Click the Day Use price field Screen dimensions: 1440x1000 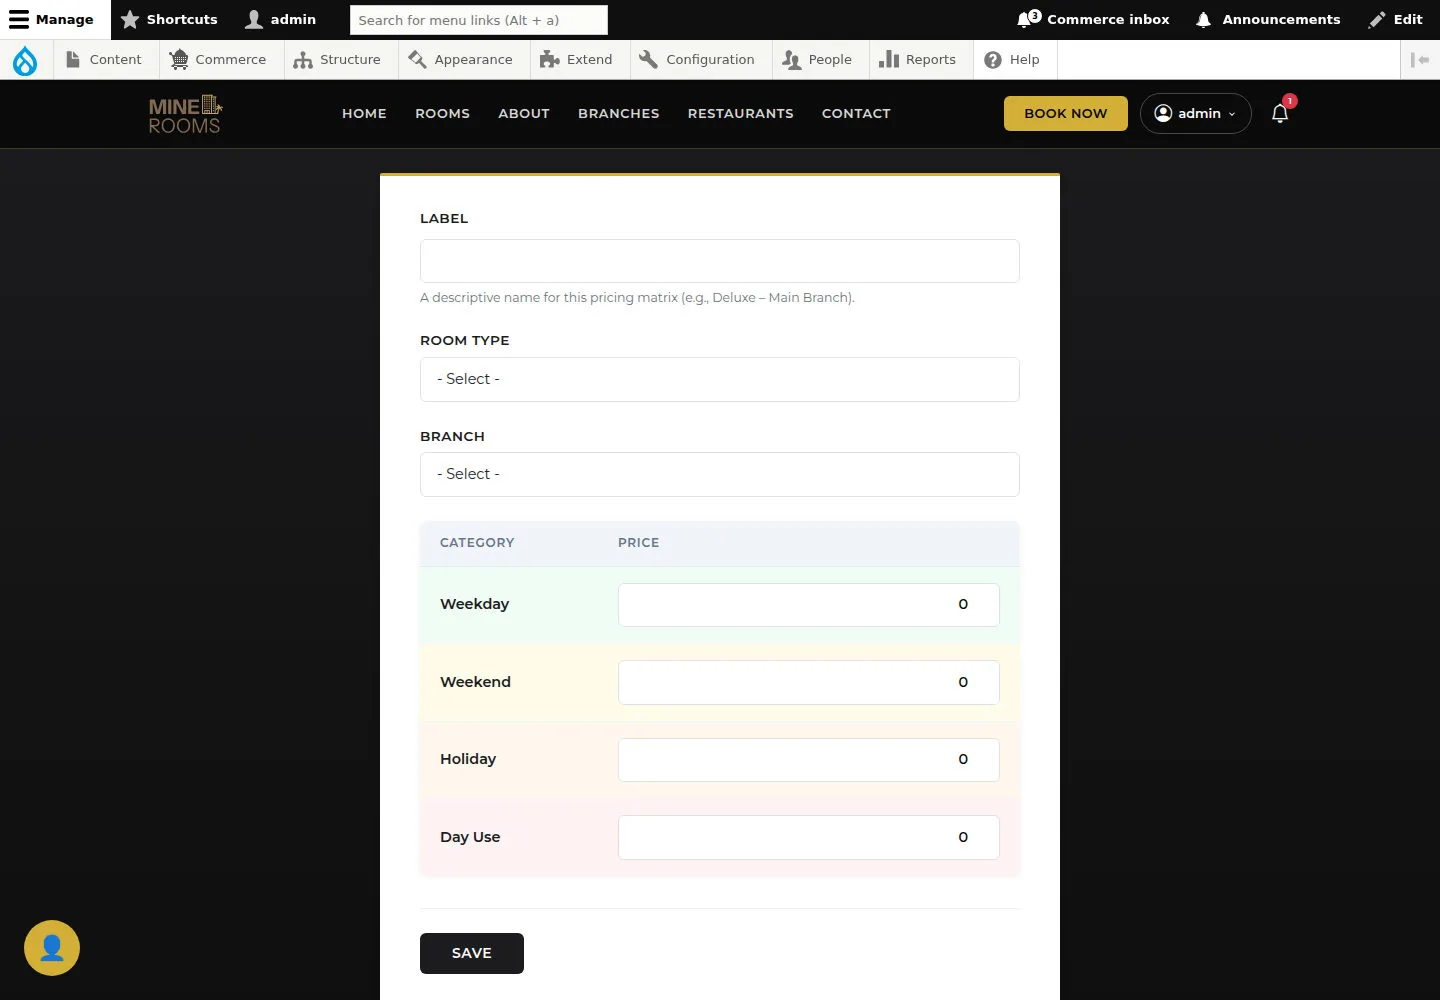[809, 837]
